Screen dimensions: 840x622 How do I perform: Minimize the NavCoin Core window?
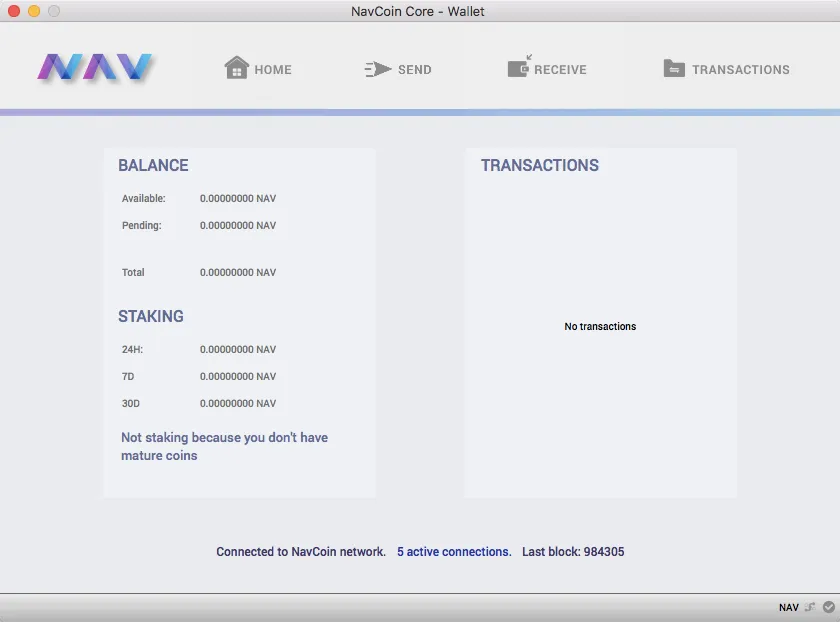click(x=34, y=11)
